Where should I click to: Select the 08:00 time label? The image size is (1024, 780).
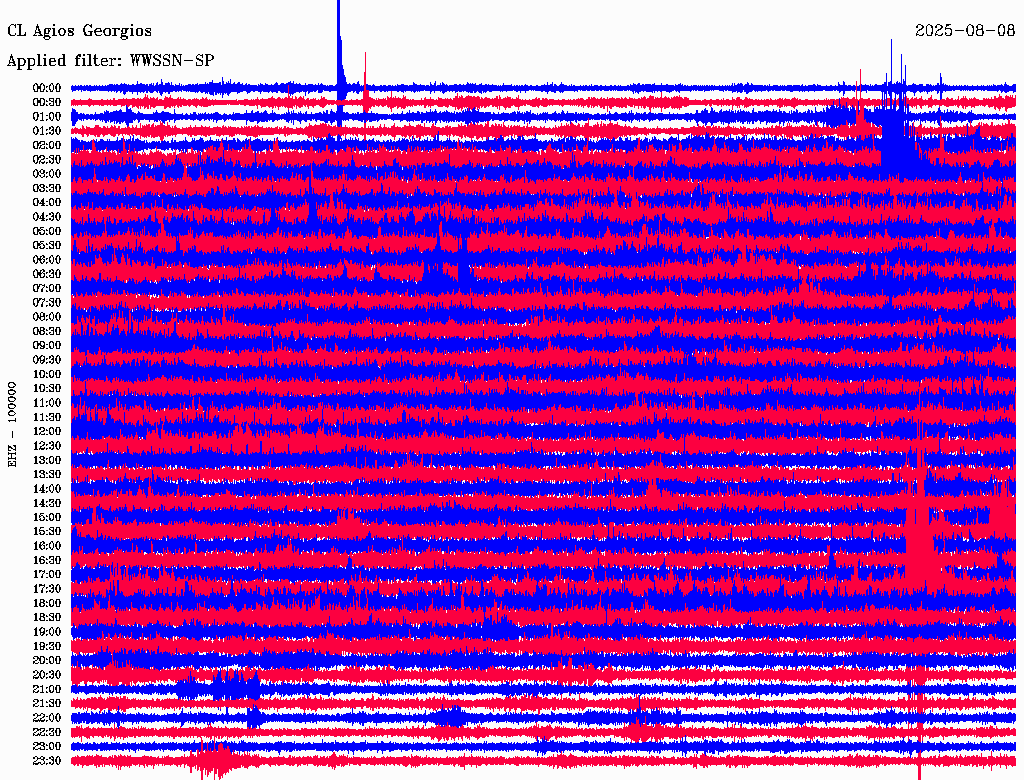point(47,317)
